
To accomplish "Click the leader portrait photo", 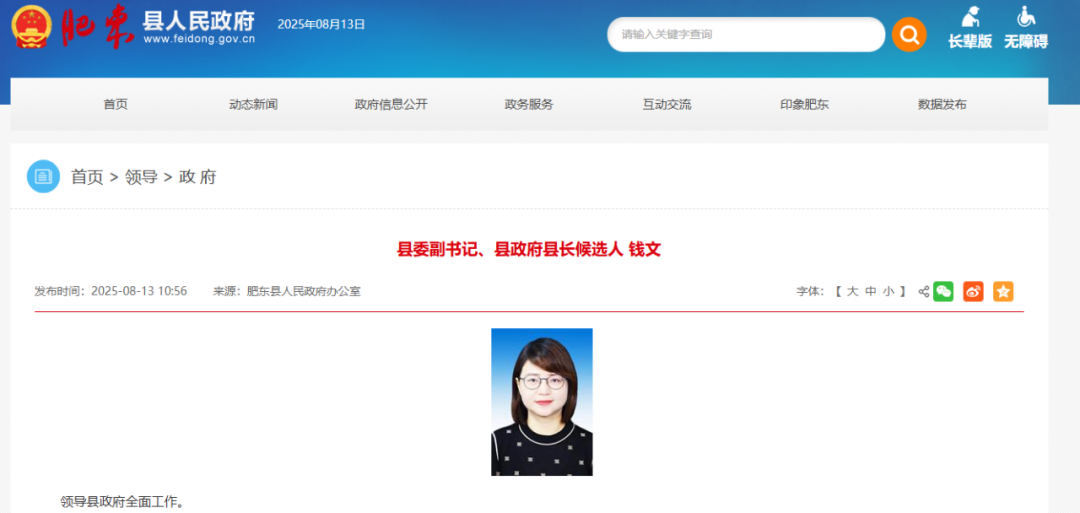I will coord(541,402).
